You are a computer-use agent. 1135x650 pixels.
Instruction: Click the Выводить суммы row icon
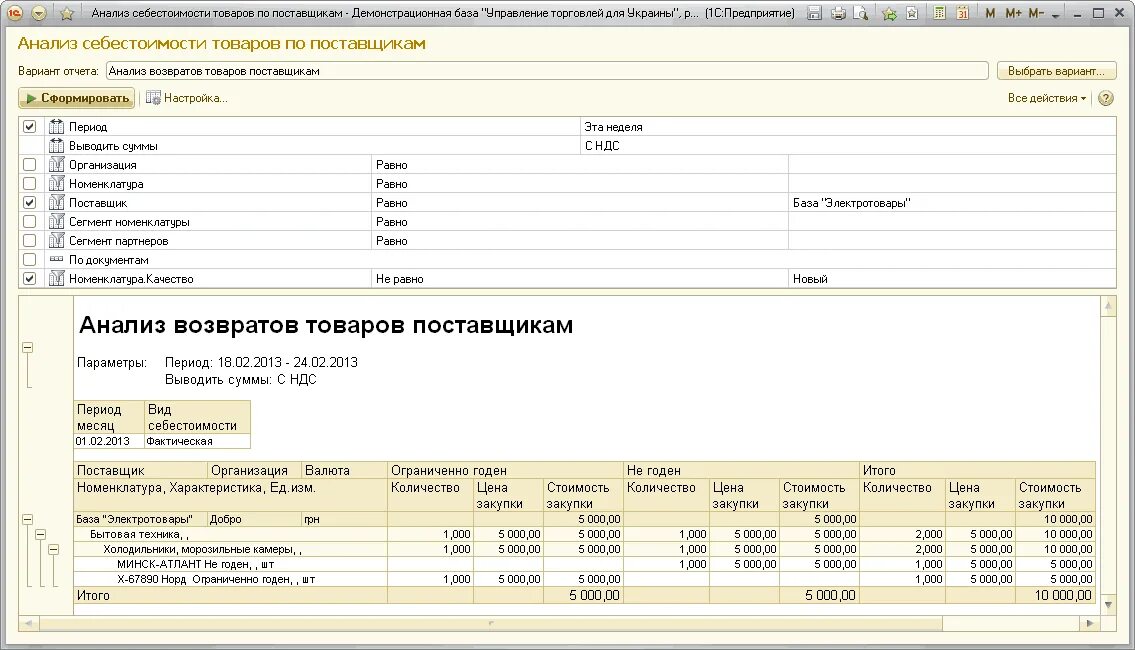coord(56,145)
